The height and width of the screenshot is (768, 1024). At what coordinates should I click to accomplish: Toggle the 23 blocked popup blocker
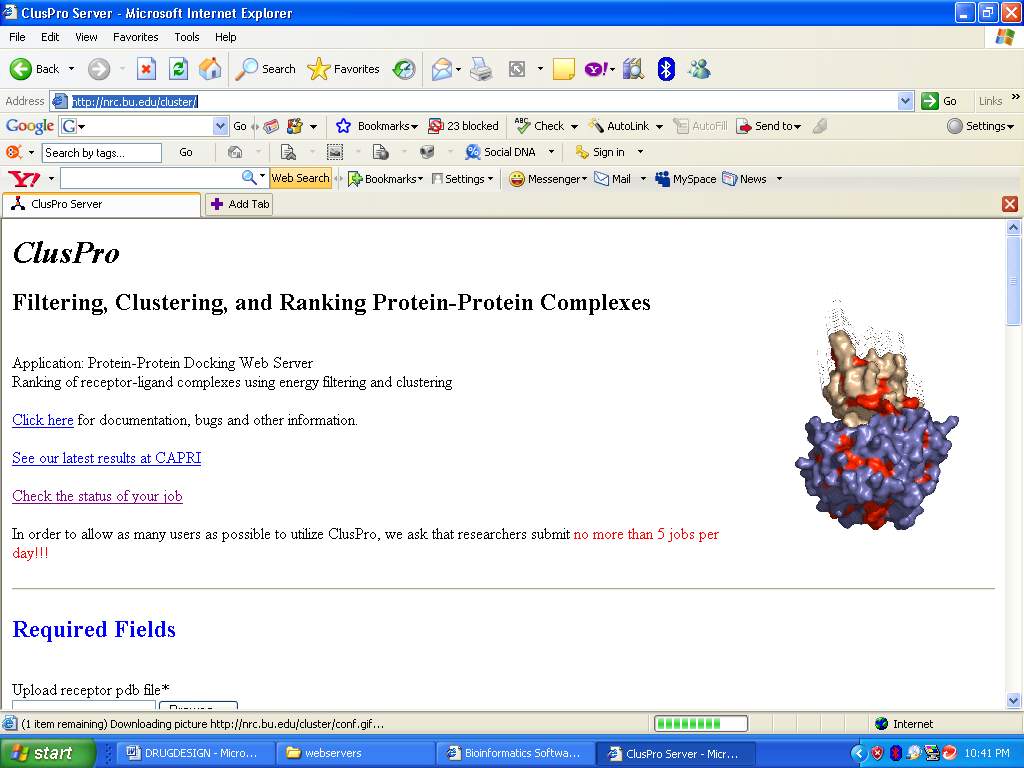click(x=463, y=126)
